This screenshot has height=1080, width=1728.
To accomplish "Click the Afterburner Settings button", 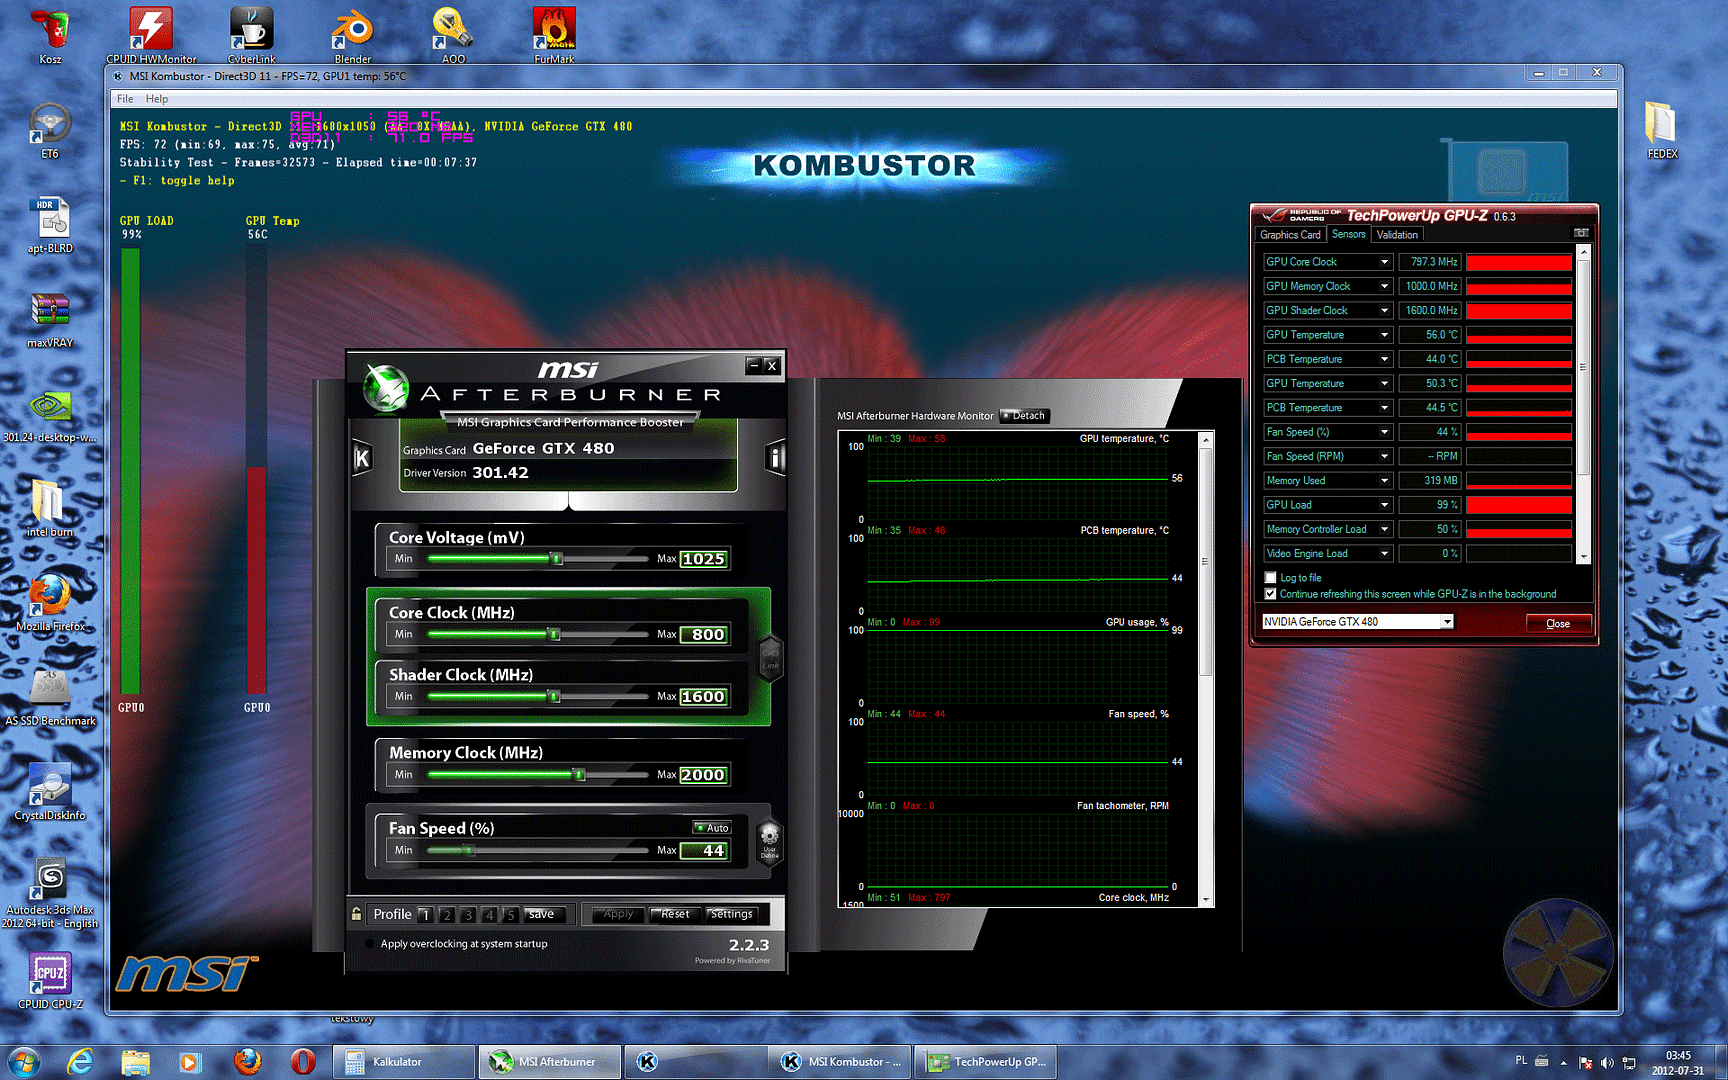I will 731,914.
